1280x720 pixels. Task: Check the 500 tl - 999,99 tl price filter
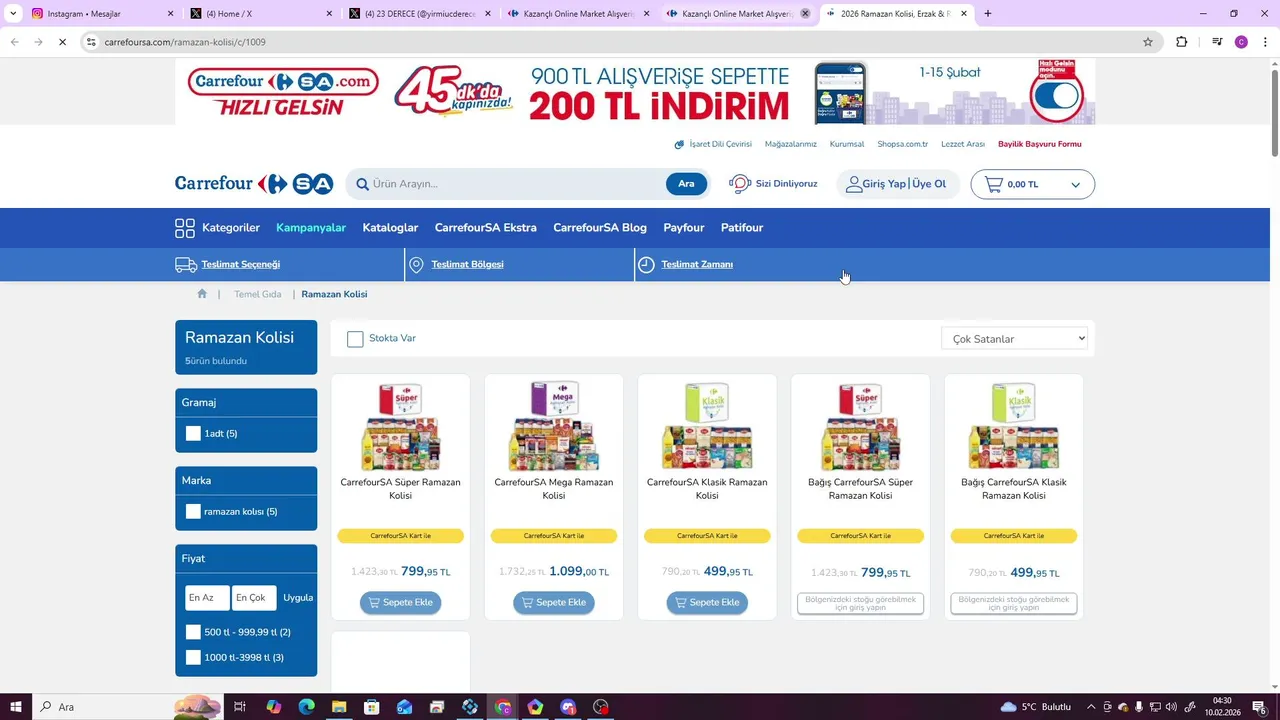(193, 632)
